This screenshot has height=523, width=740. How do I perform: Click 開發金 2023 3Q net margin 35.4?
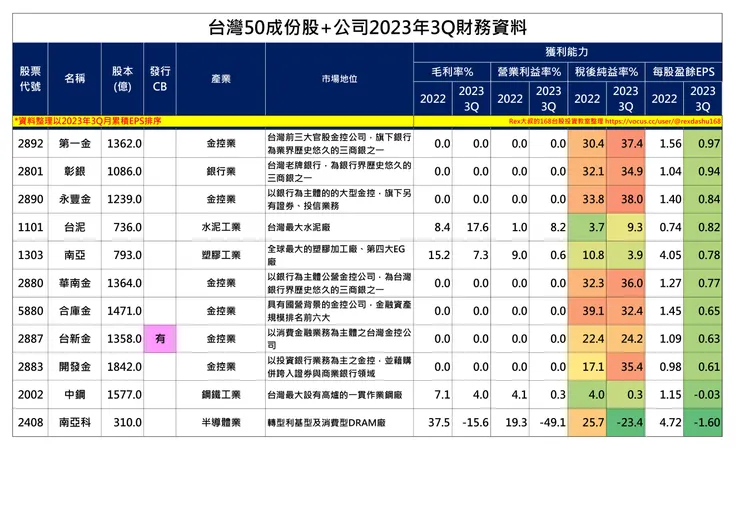[626, 366]
